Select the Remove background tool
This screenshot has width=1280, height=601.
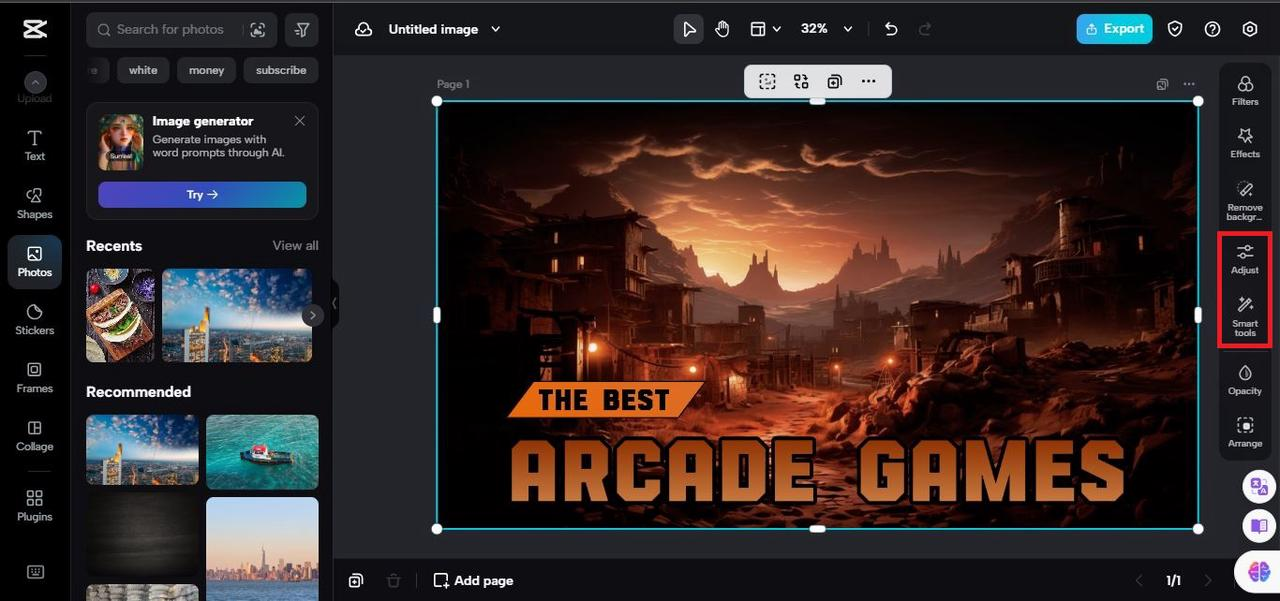pos(1244,200)
